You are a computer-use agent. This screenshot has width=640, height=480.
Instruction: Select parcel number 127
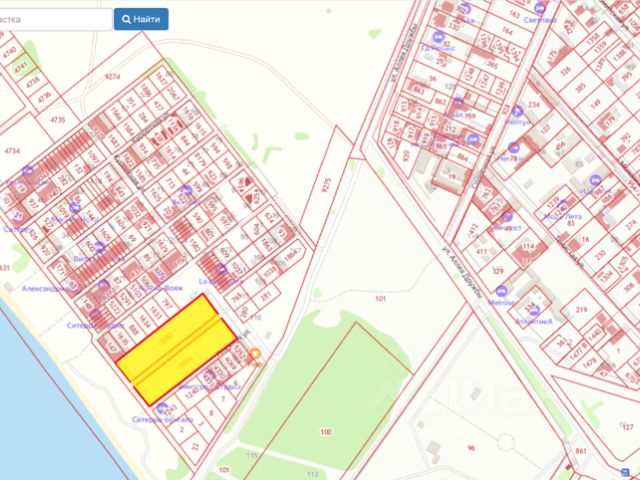pyautogui.click(x=628, y=427)
